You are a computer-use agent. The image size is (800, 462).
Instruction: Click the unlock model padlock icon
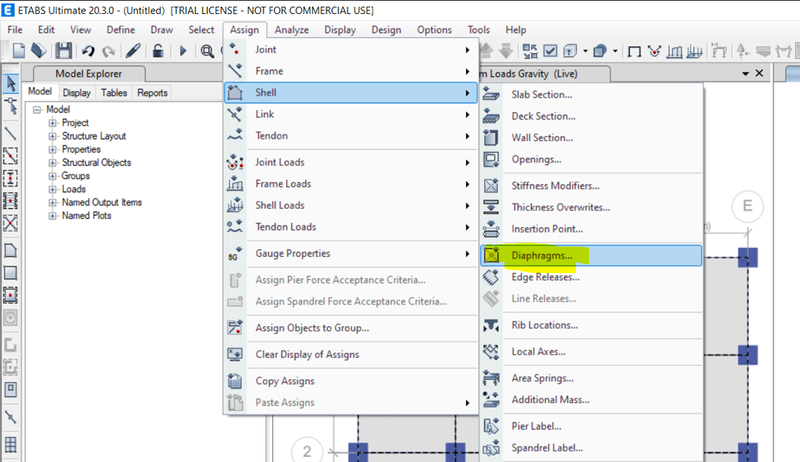click(158, 50)
